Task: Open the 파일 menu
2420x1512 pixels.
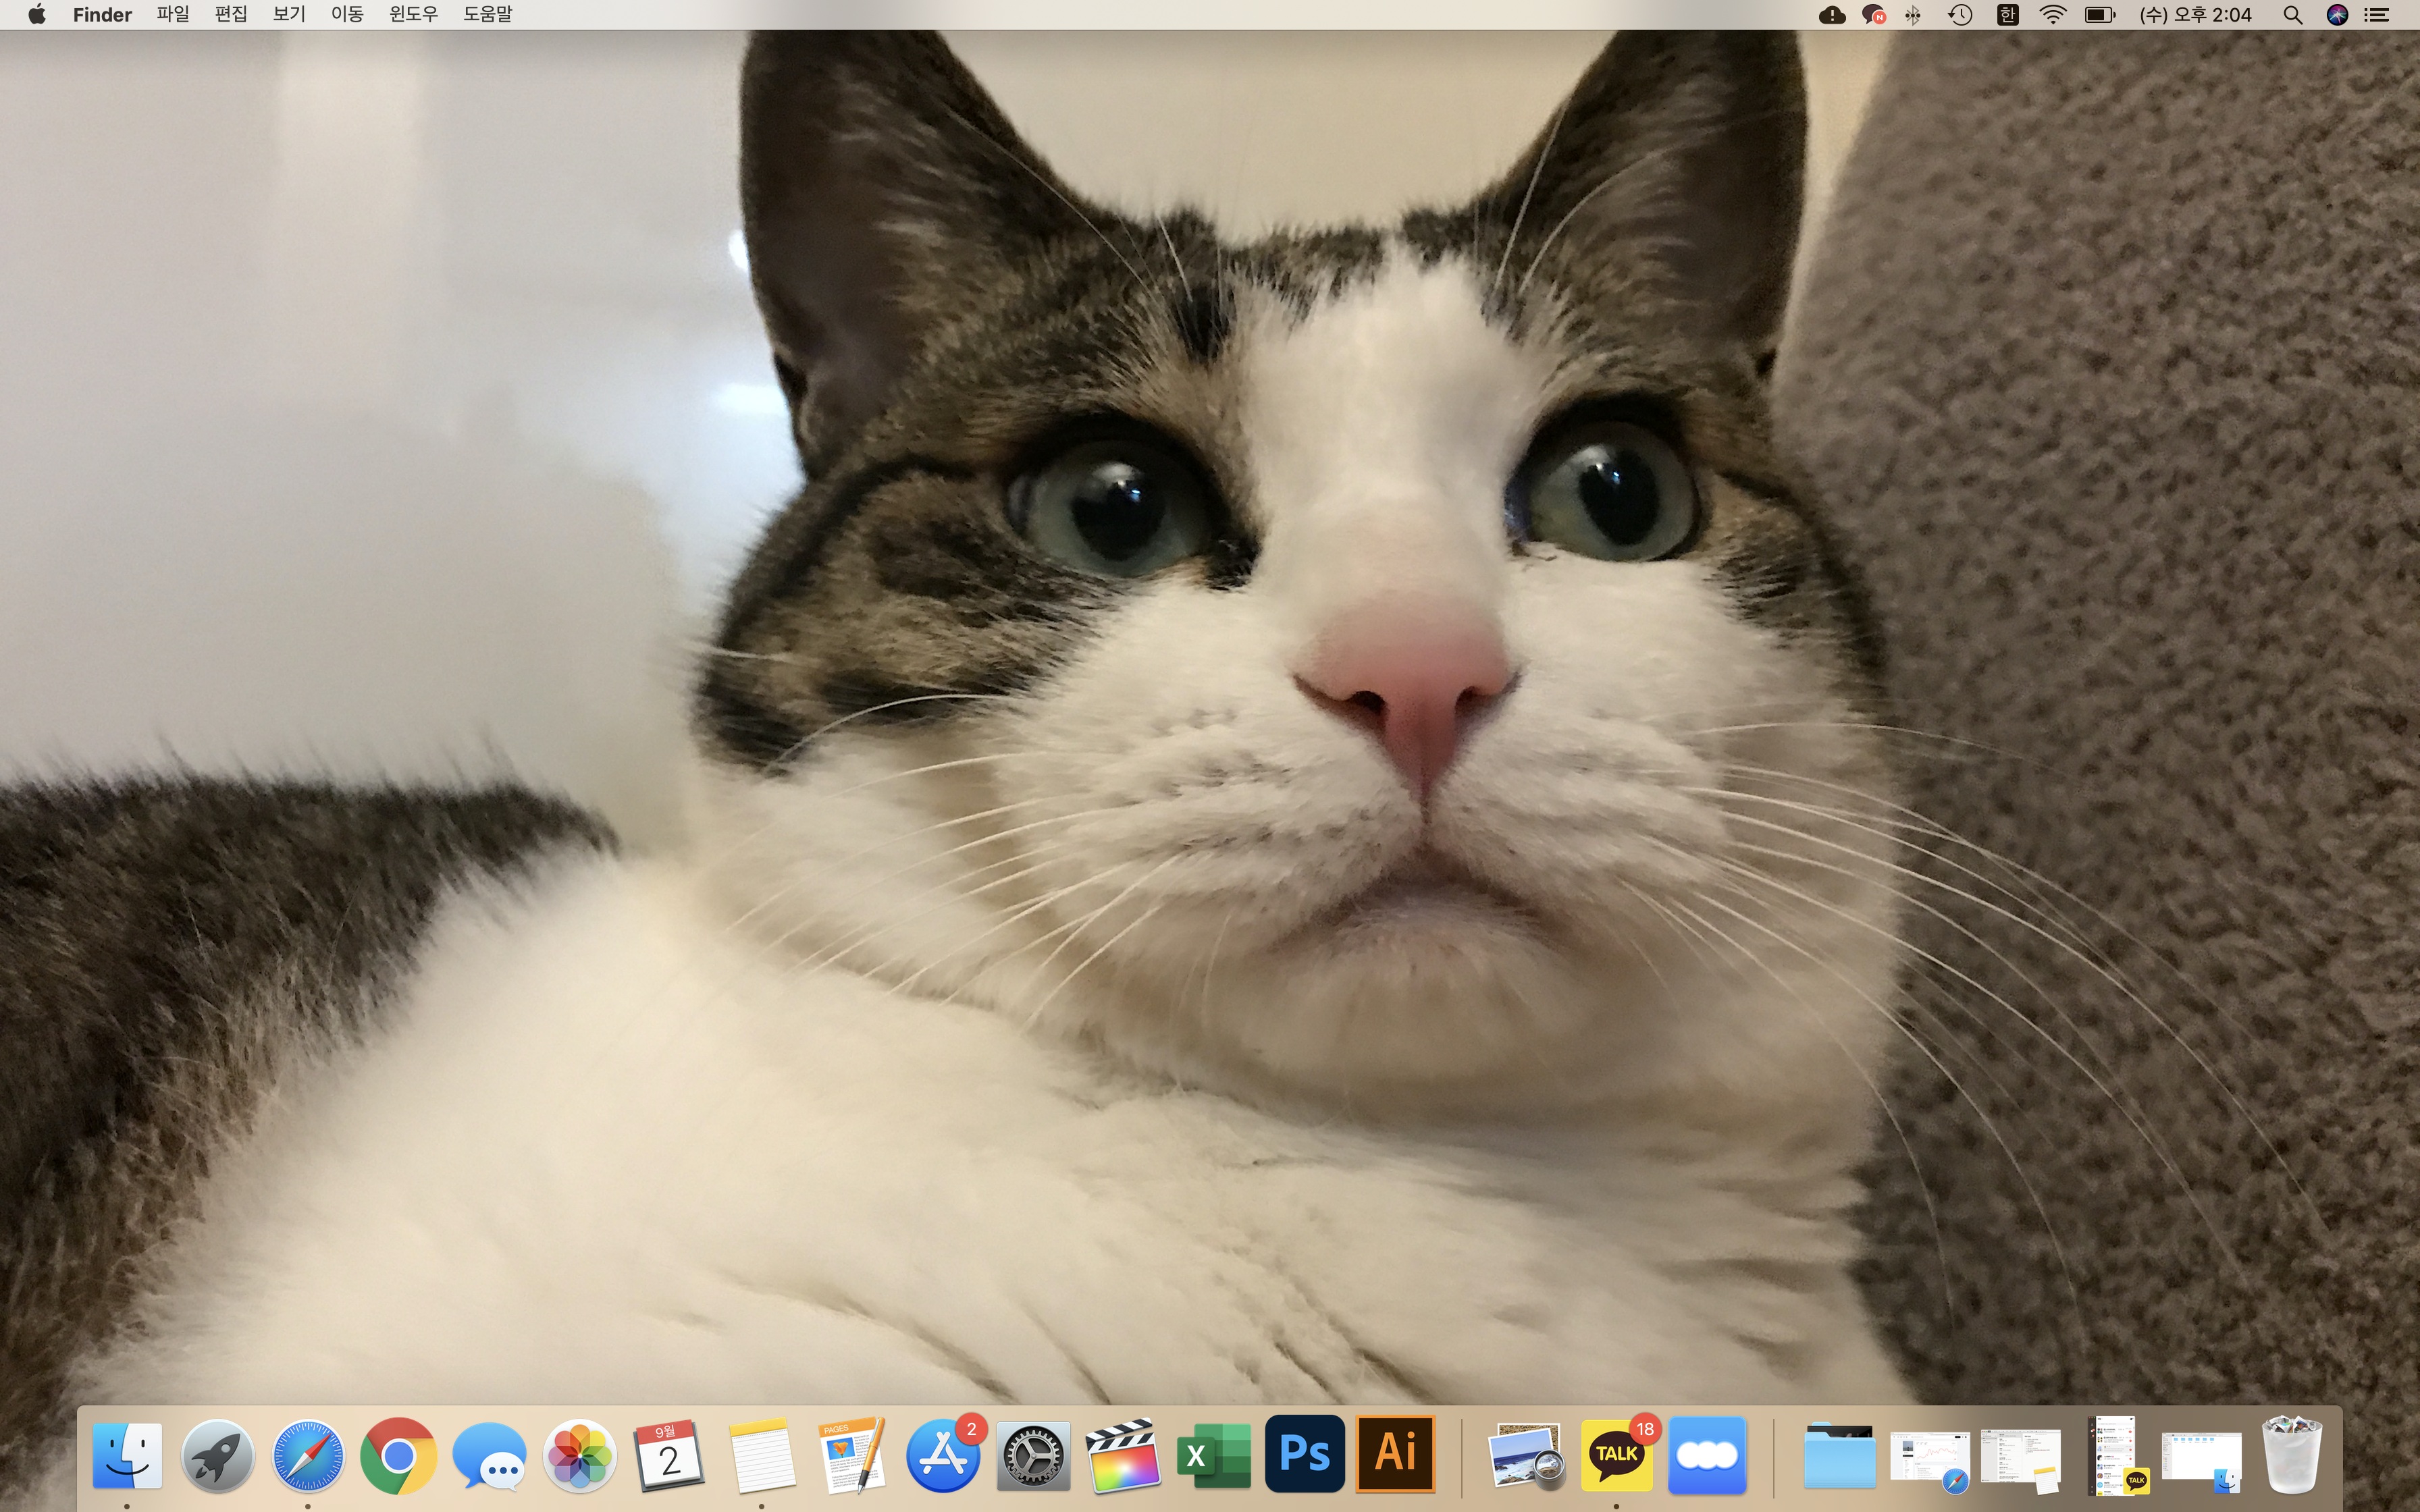Action: tap(173, 15)
